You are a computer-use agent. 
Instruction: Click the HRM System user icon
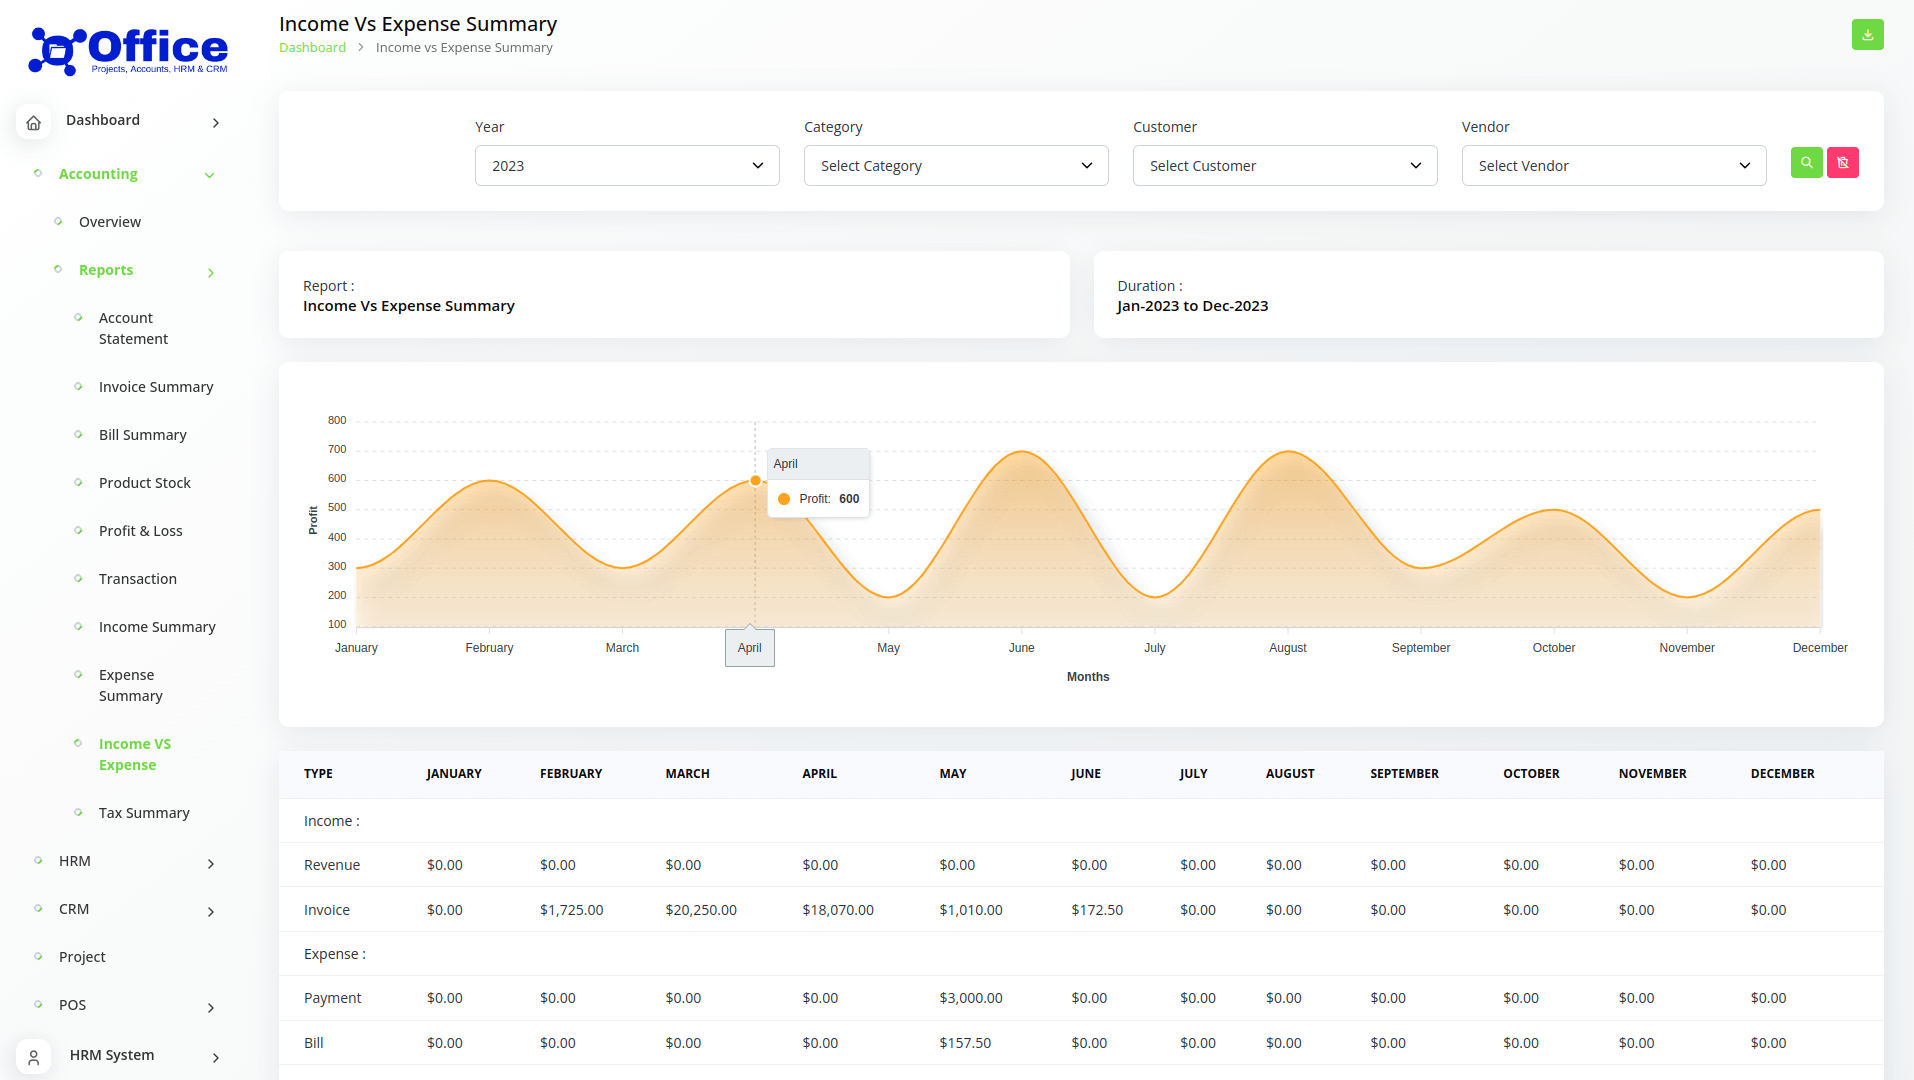pos(33,1056)
